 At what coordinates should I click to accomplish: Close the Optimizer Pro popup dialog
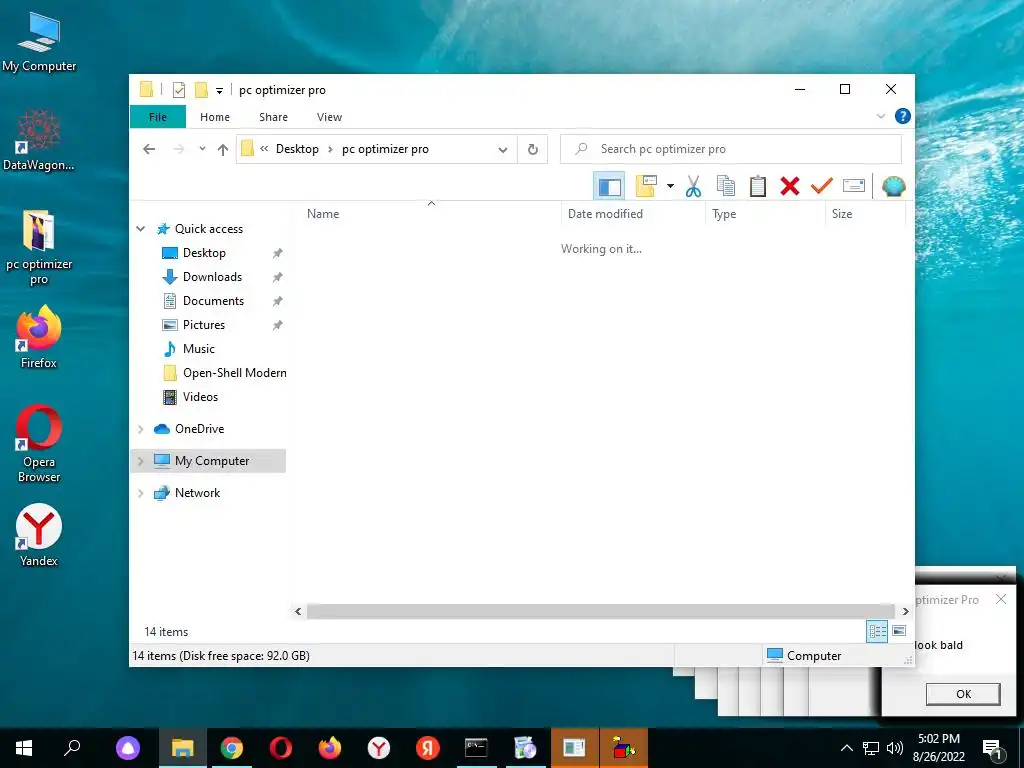click(x=1000, y=599)
